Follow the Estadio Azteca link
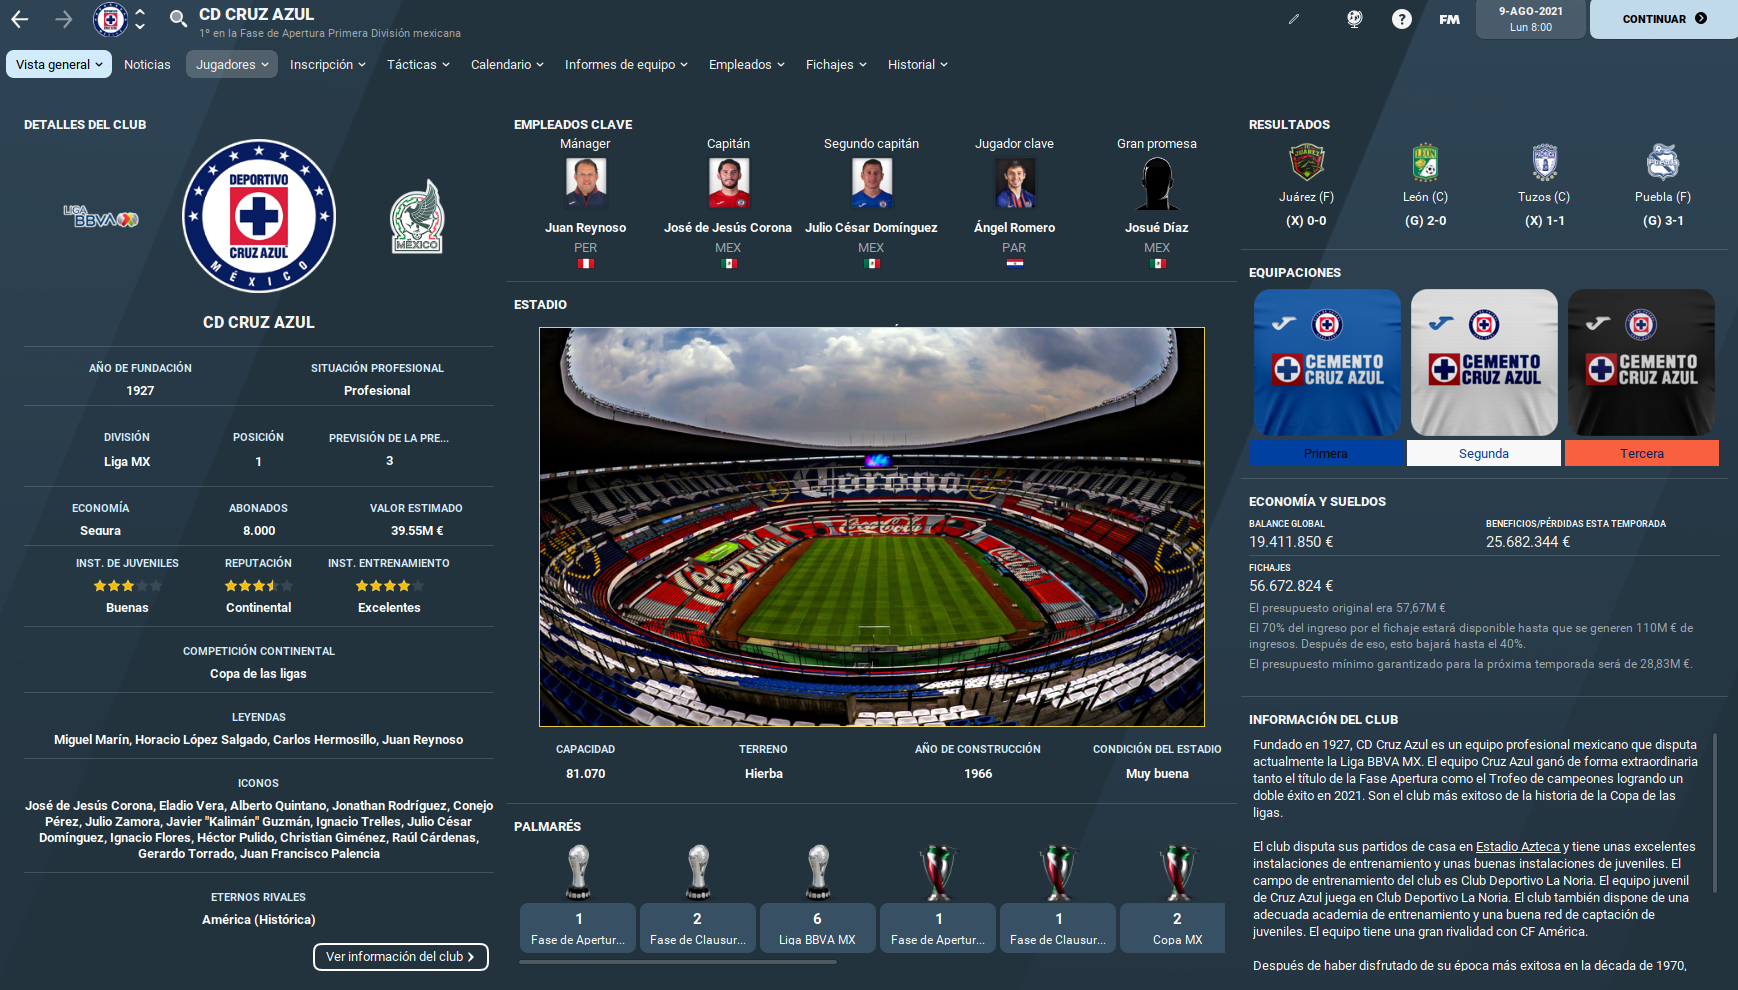 [x=1517, y=847]
